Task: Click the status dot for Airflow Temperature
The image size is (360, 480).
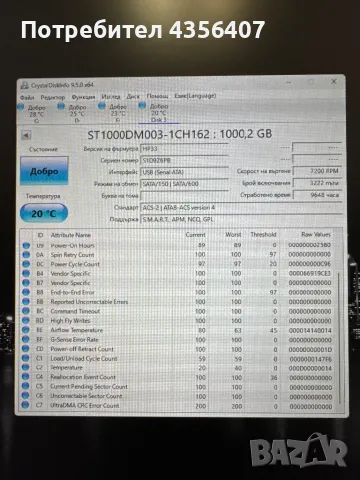Action: [x=26, y=330]
